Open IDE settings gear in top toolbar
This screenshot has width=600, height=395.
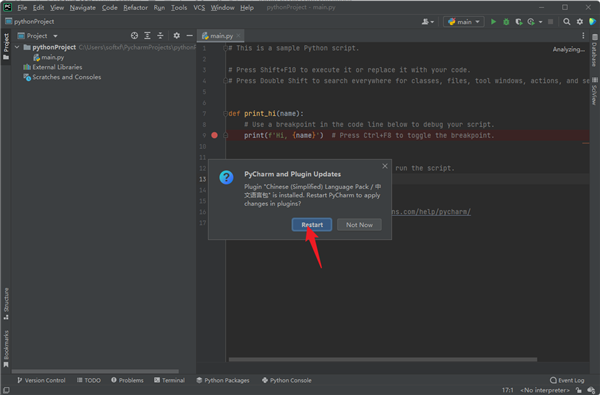pyautogui.click(x=580, y=22)
